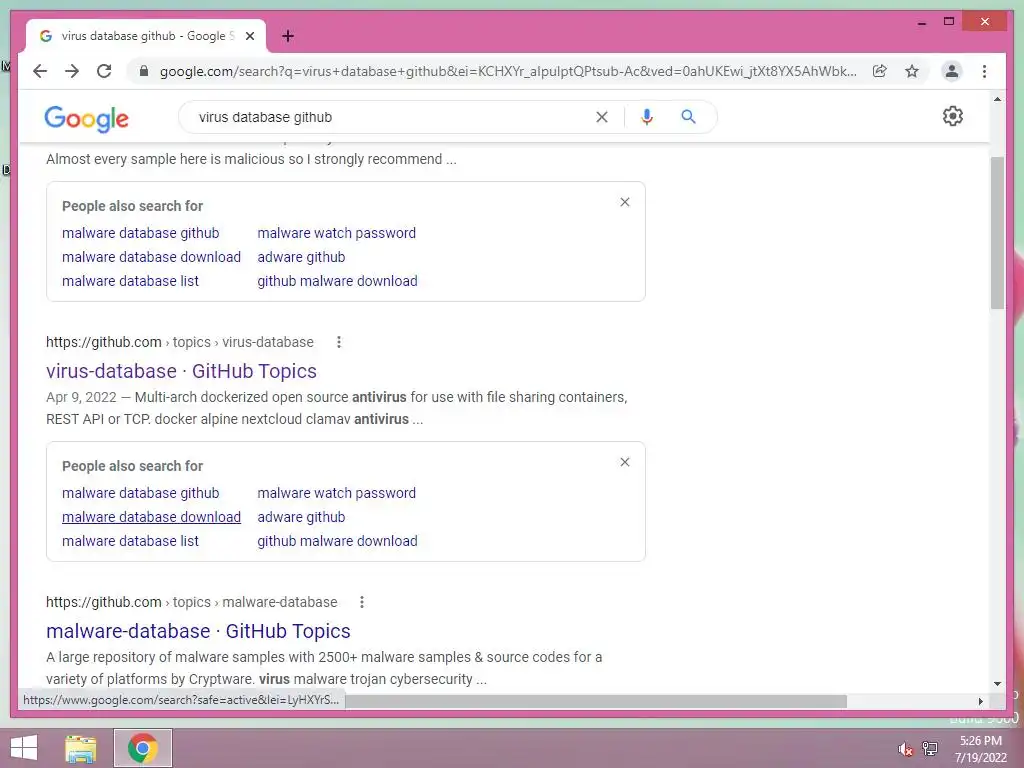Click underlined 'malware database download' in second box
The image size is (1024, 768).
point(152,517)
